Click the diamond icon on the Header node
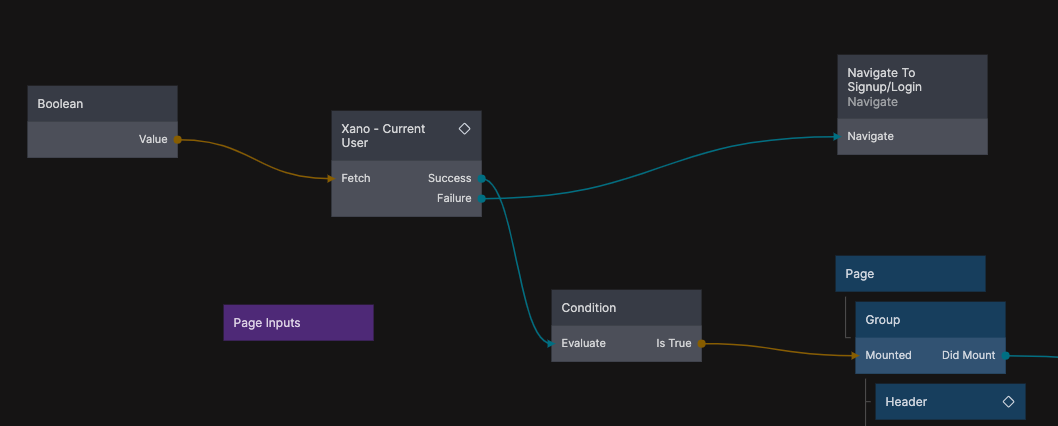The image size is (1058, 426). click(x=1008, y=402)
